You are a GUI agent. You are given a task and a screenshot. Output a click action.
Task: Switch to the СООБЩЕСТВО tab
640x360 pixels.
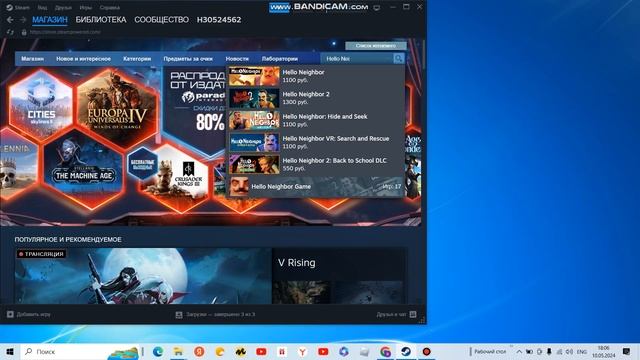point(162,20)
